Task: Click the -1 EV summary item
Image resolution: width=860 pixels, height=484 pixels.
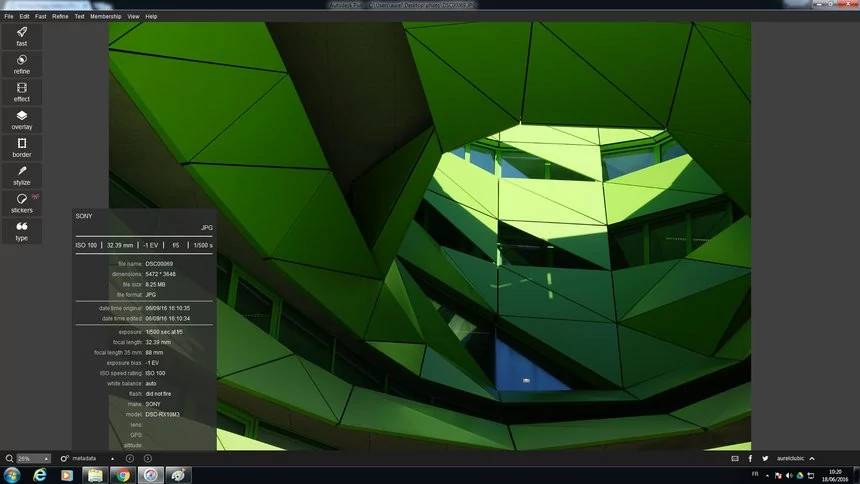Action: [151, 245]
